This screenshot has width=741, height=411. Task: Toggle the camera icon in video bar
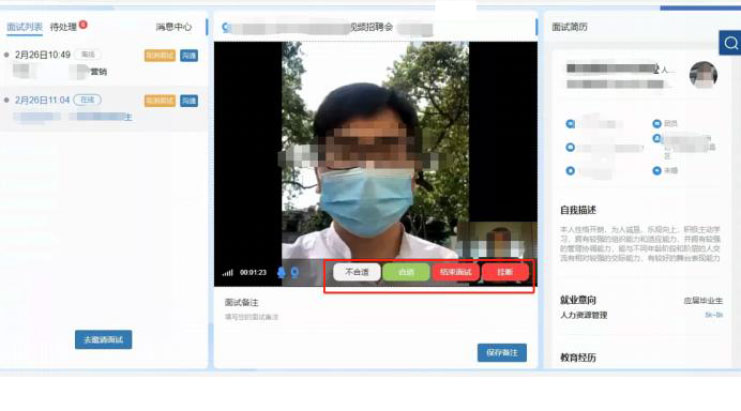pos(295,273)
